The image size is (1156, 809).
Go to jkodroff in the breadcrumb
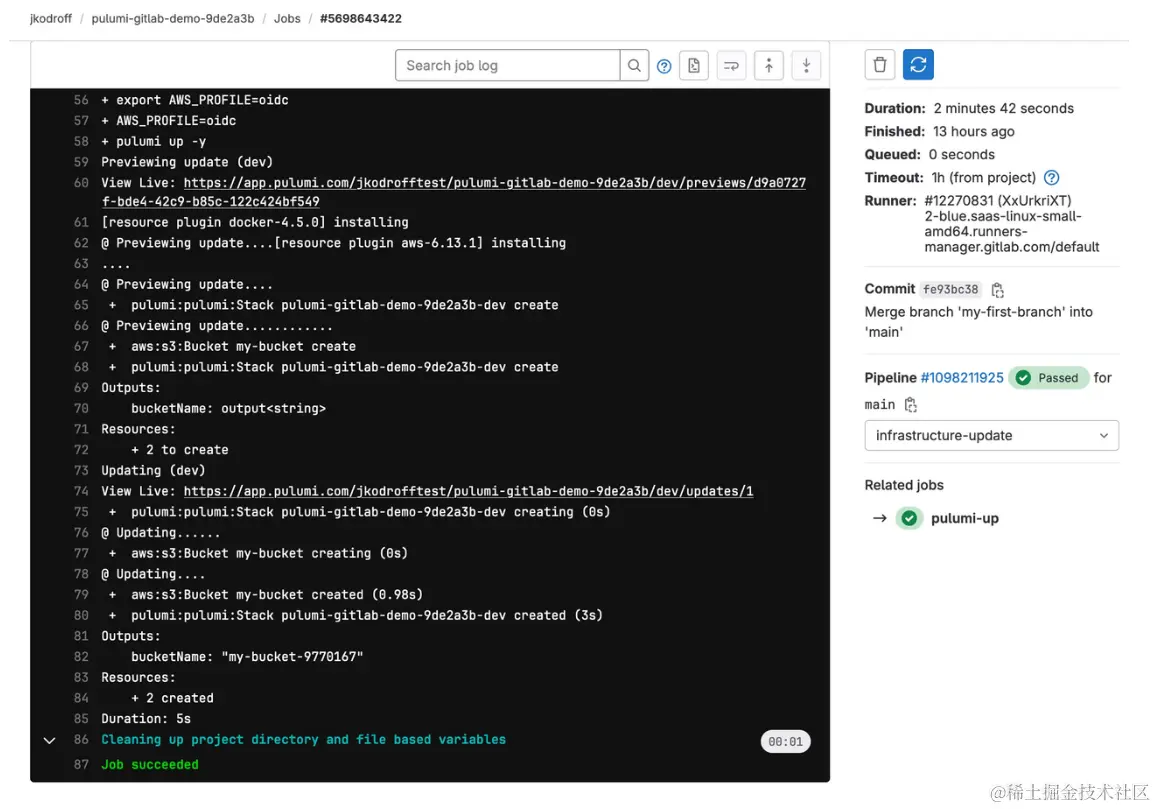51,18
